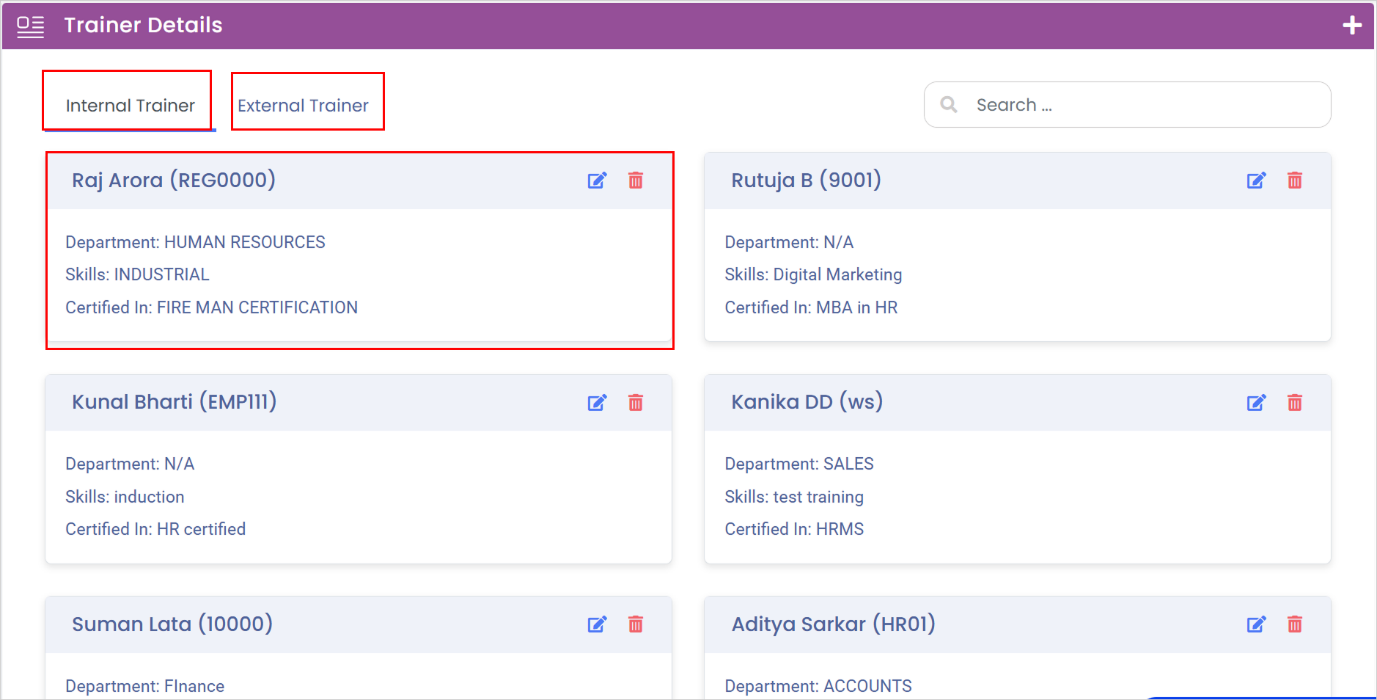Delete the Raj Arora trainer entry
This screenshot has height=700, width=1377.
[x=635, y=180]
